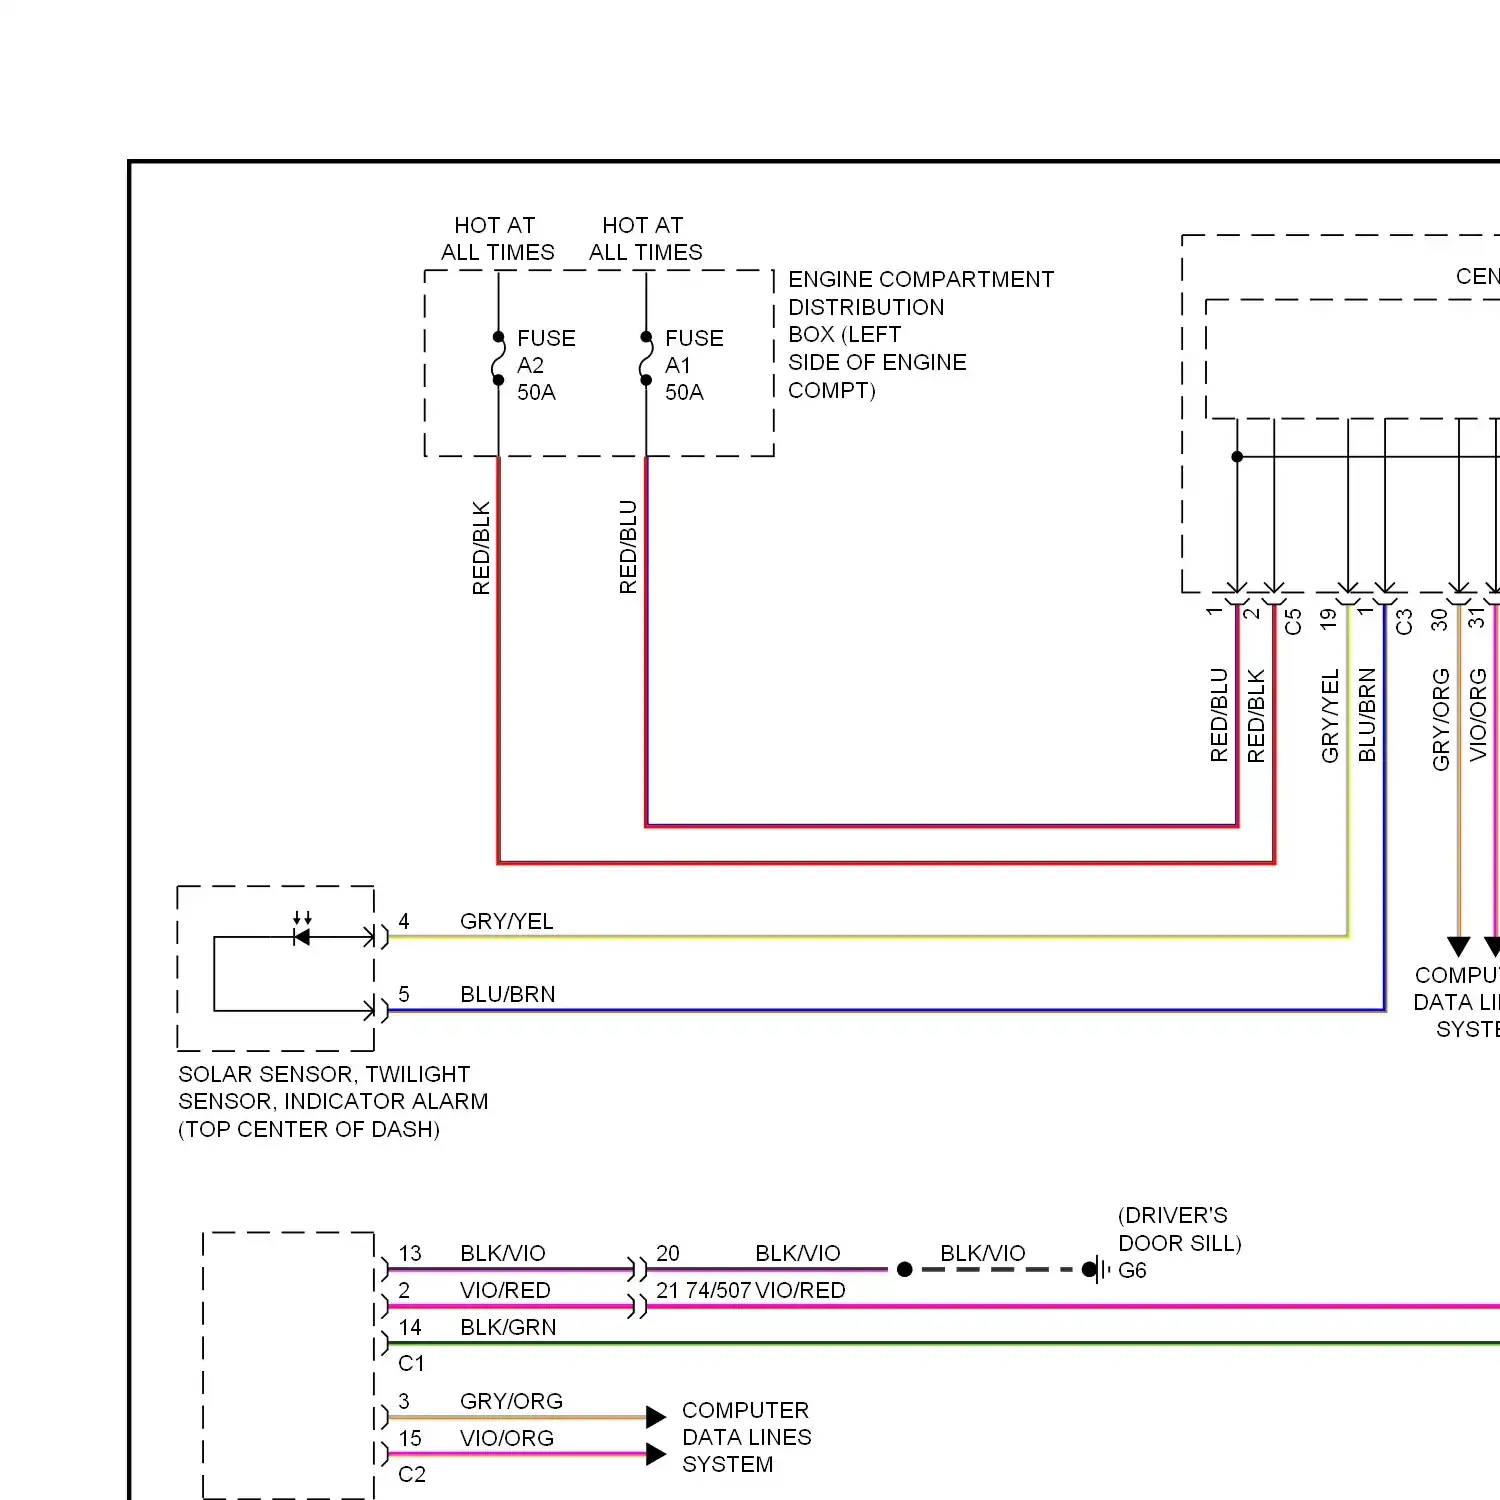
Task: Click the splice dot on the BLK/VIO wire
Action: tap(905, 1270)
